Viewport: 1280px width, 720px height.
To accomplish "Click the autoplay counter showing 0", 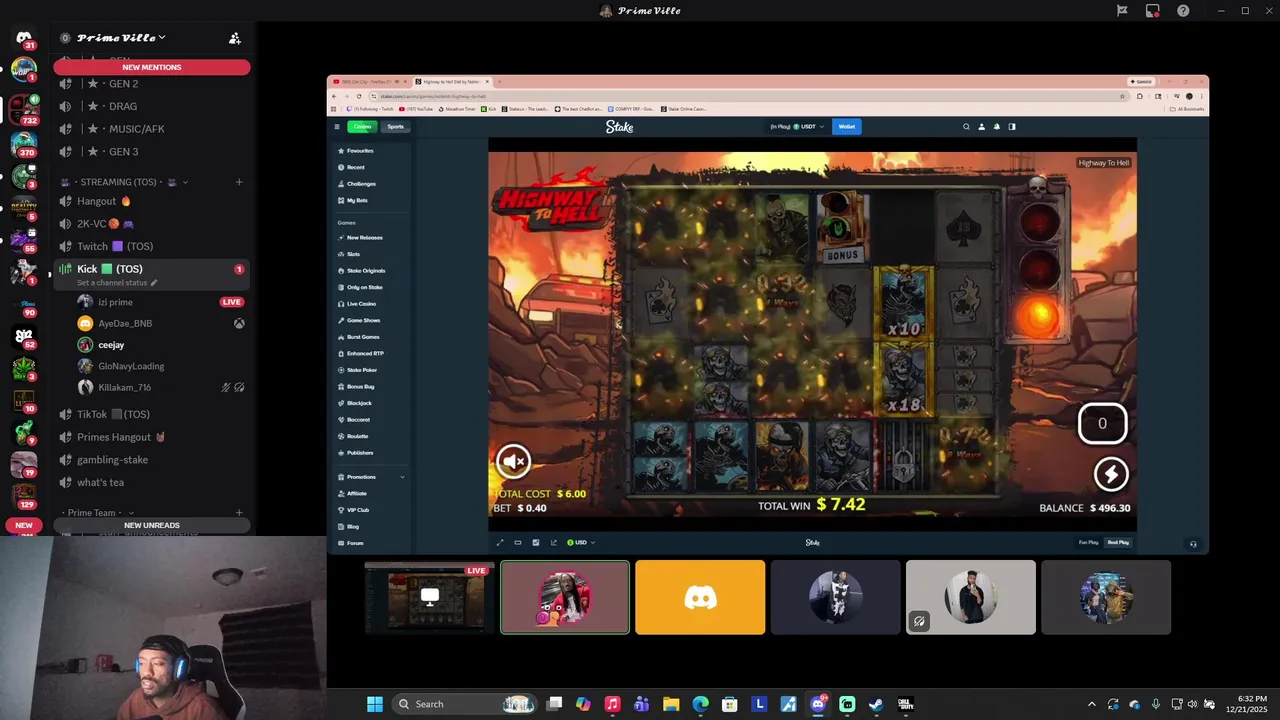I will coord(1102,423).
